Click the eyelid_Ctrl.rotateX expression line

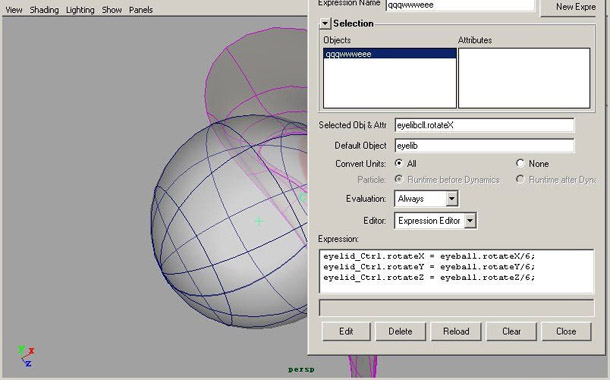click(429, 256)
